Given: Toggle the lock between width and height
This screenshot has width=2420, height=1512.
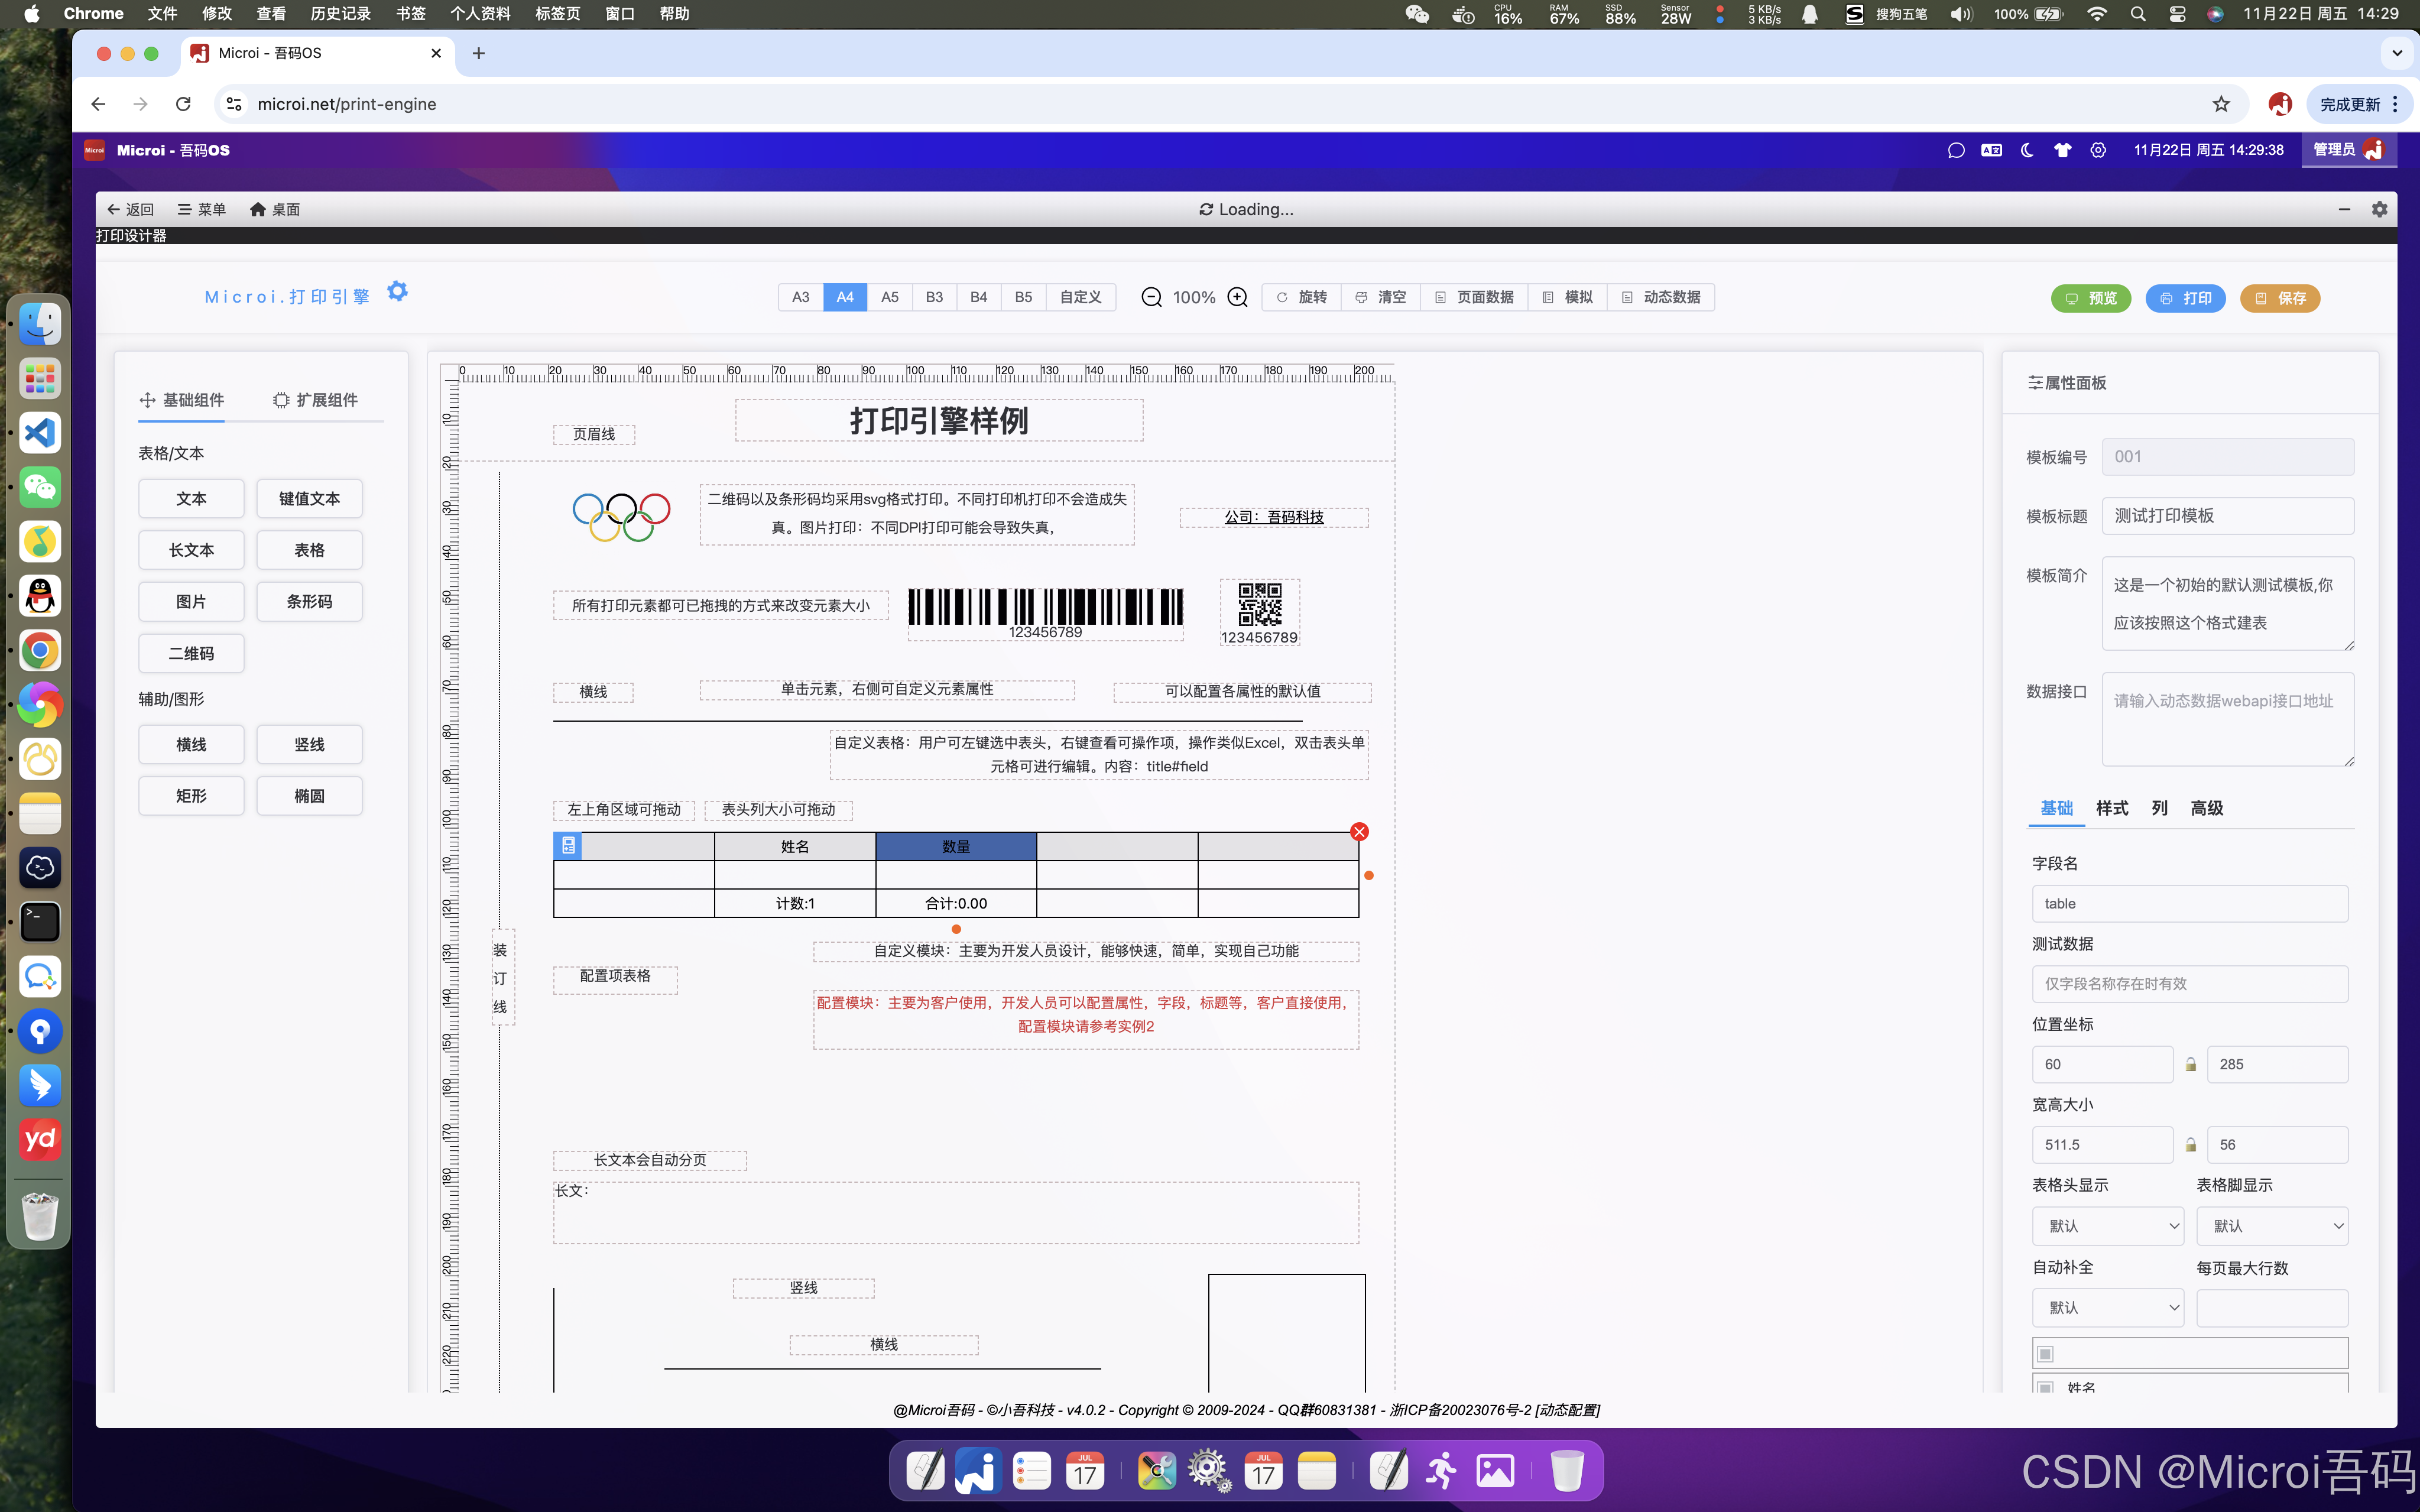Looking at the screenshot, I should (2190, 1145).
